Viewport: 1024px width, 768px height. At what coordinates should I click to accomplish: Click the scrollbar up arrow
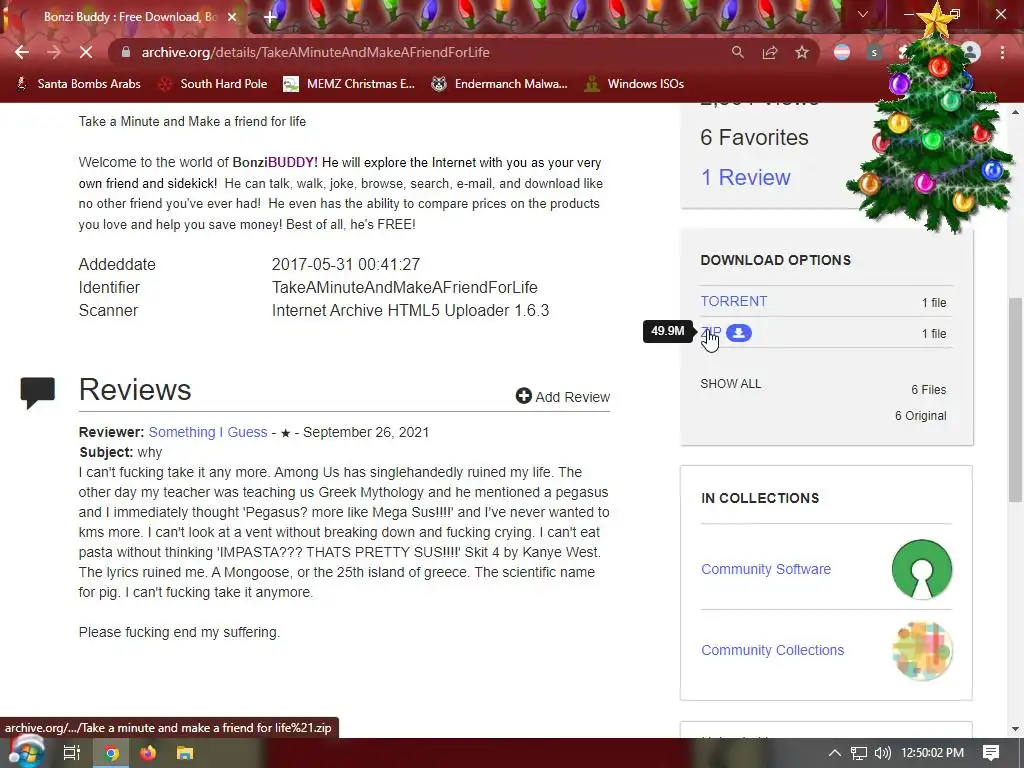(1015, 112)
